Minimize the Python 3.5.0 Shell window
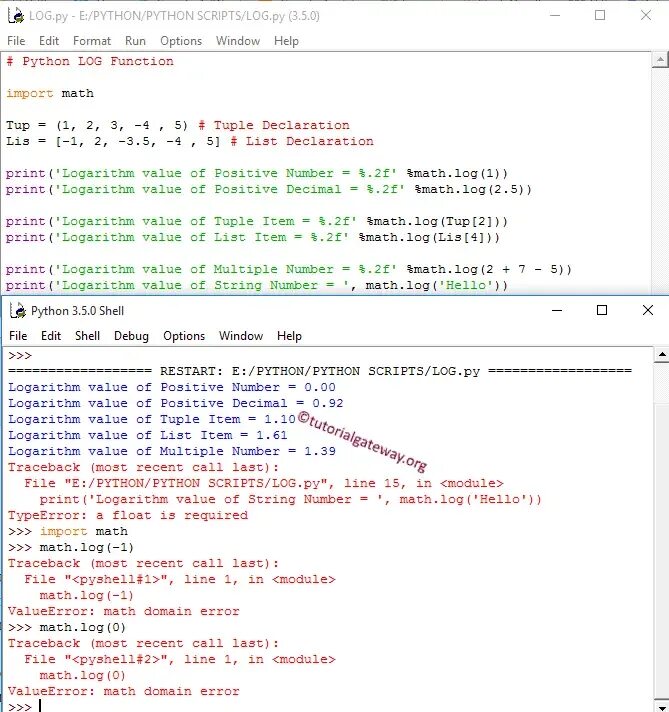This screenshot has height=712, width=669. pos(557,310)
